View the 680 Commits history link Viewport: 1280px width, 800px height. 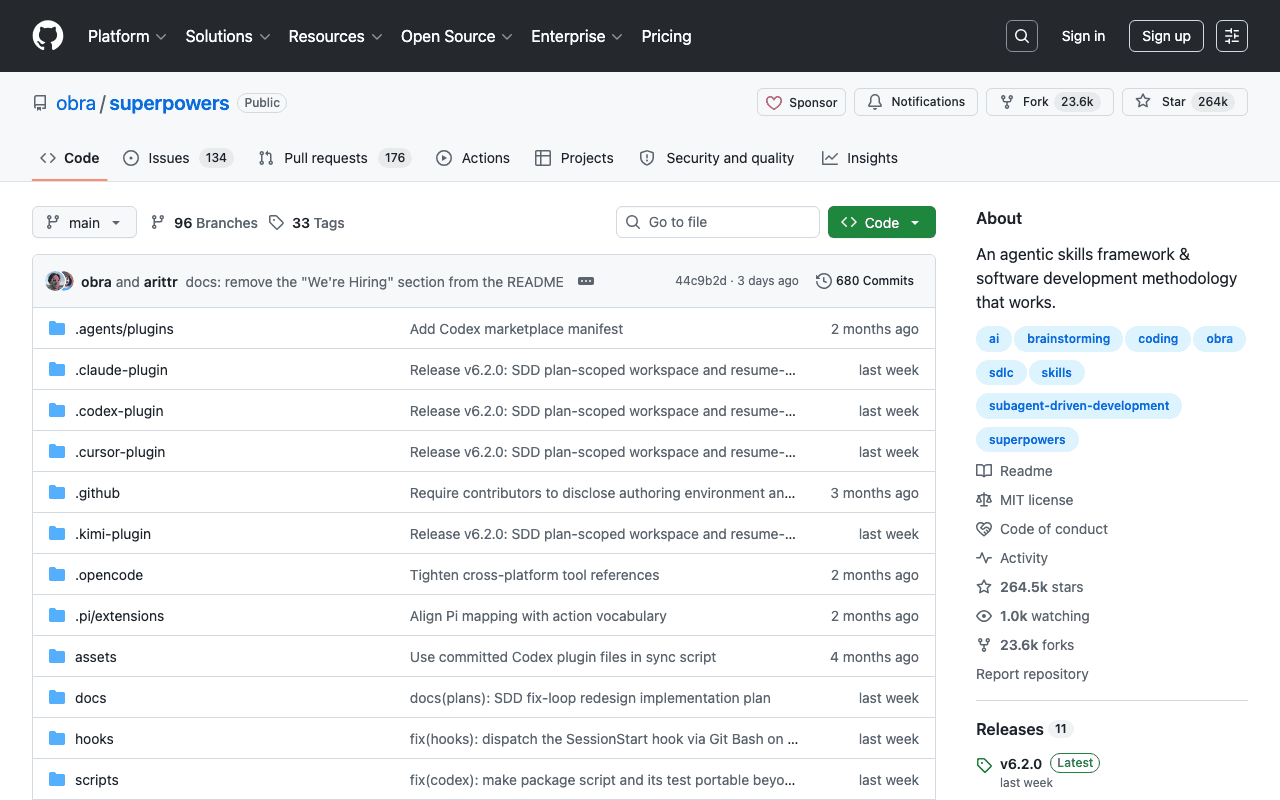tap(865, 281)
